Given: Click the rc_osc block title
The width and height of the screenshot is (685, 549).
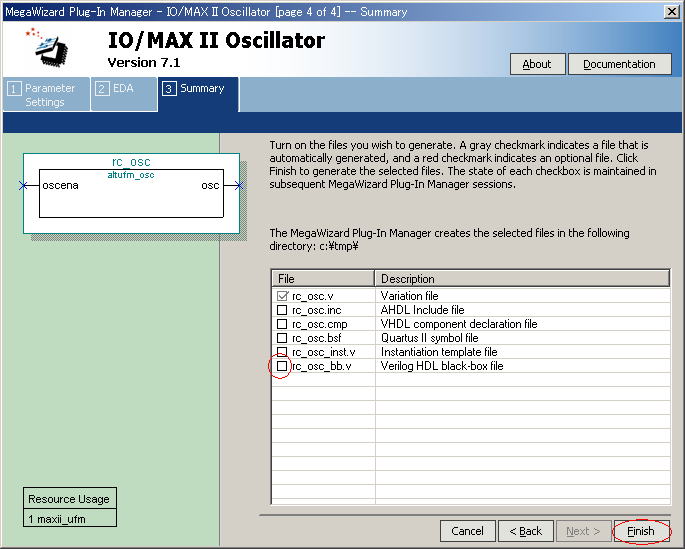Looking at the screenshot, I should (131, 162).
